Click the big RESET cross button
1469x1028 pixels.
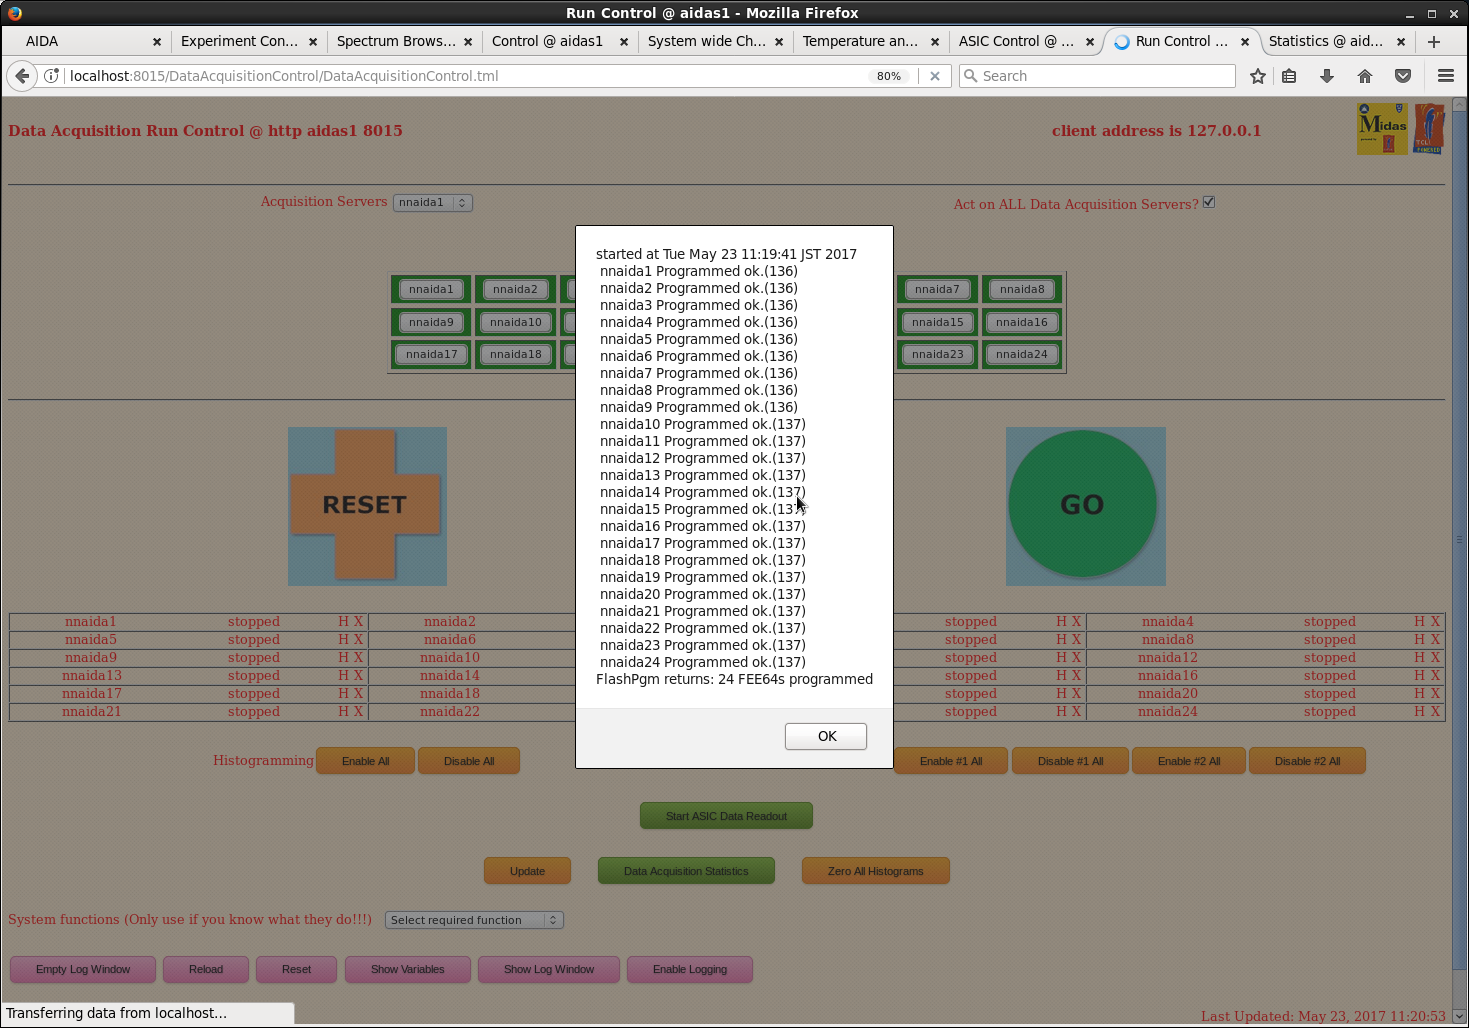tap(366, 505)
